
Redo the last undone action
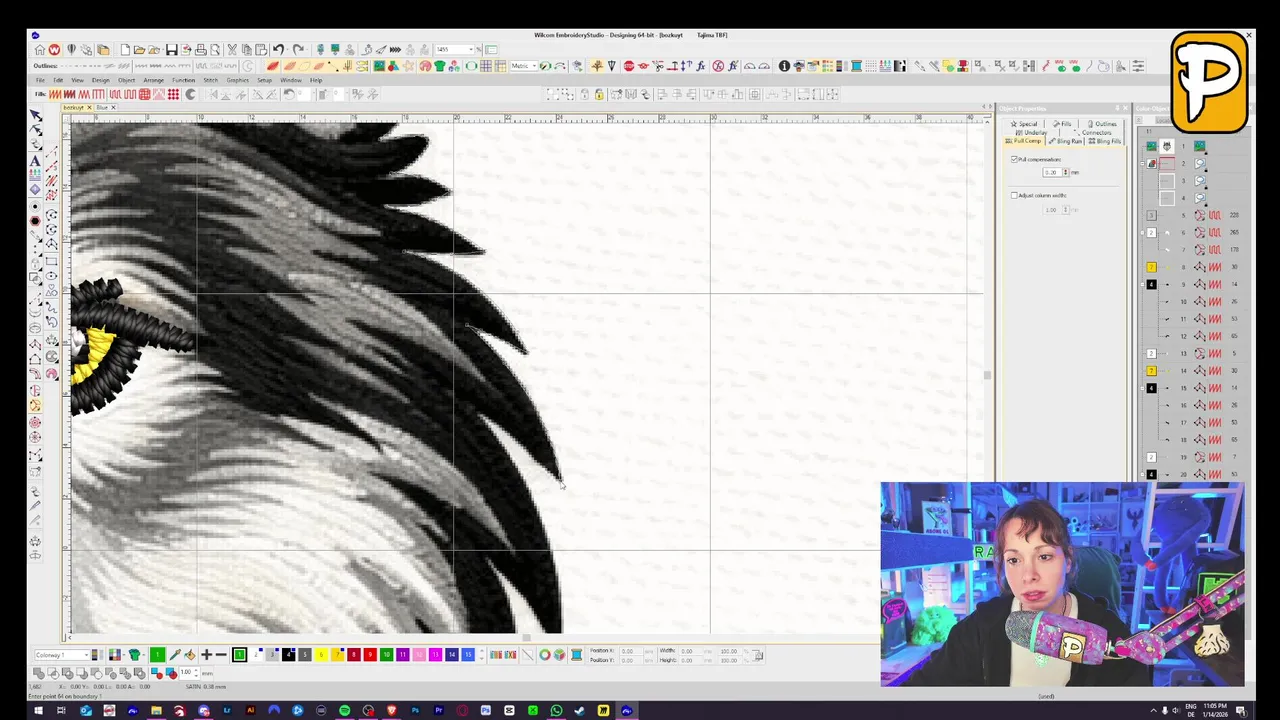299,49
